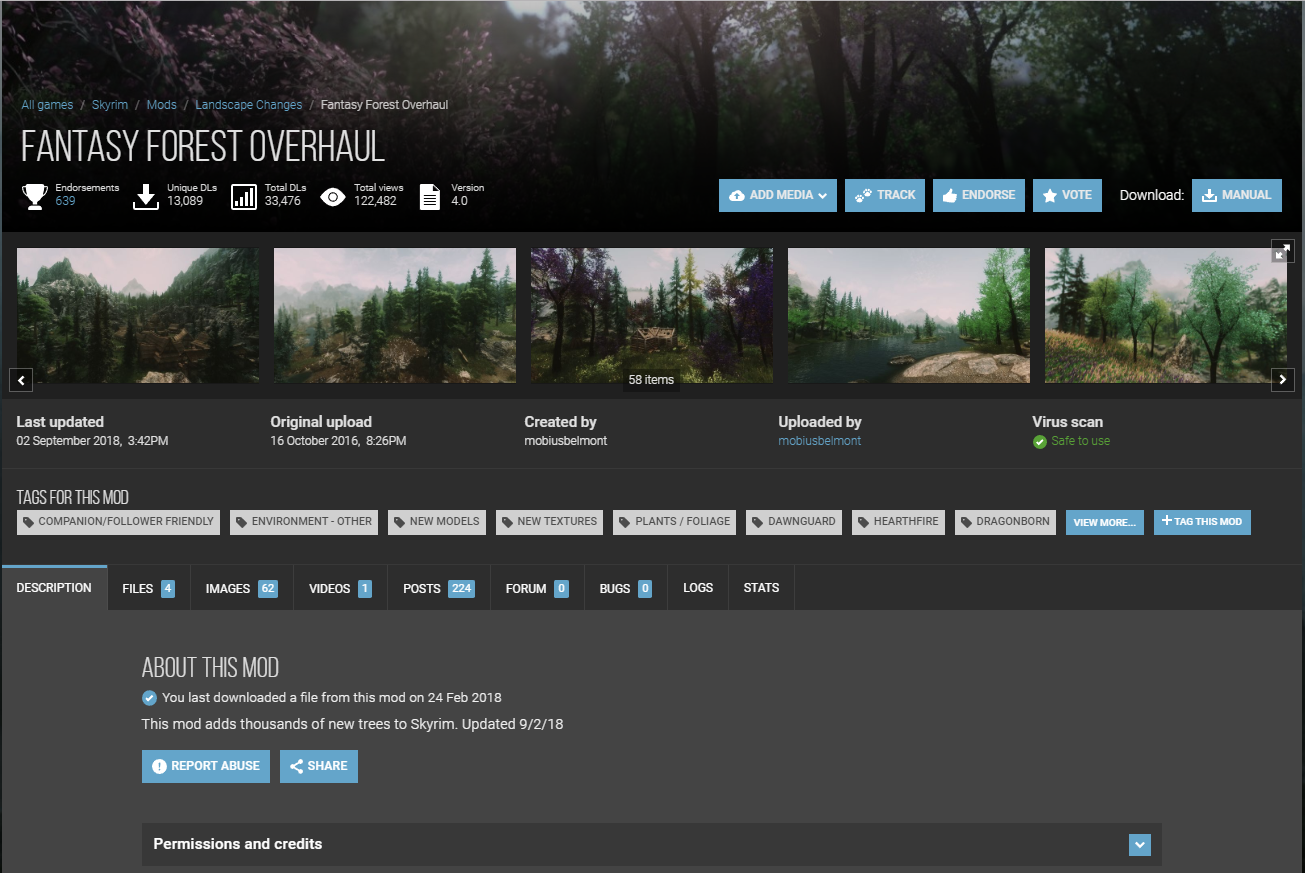
Task: Click the Manual download button
Action: coord(1236,196)
